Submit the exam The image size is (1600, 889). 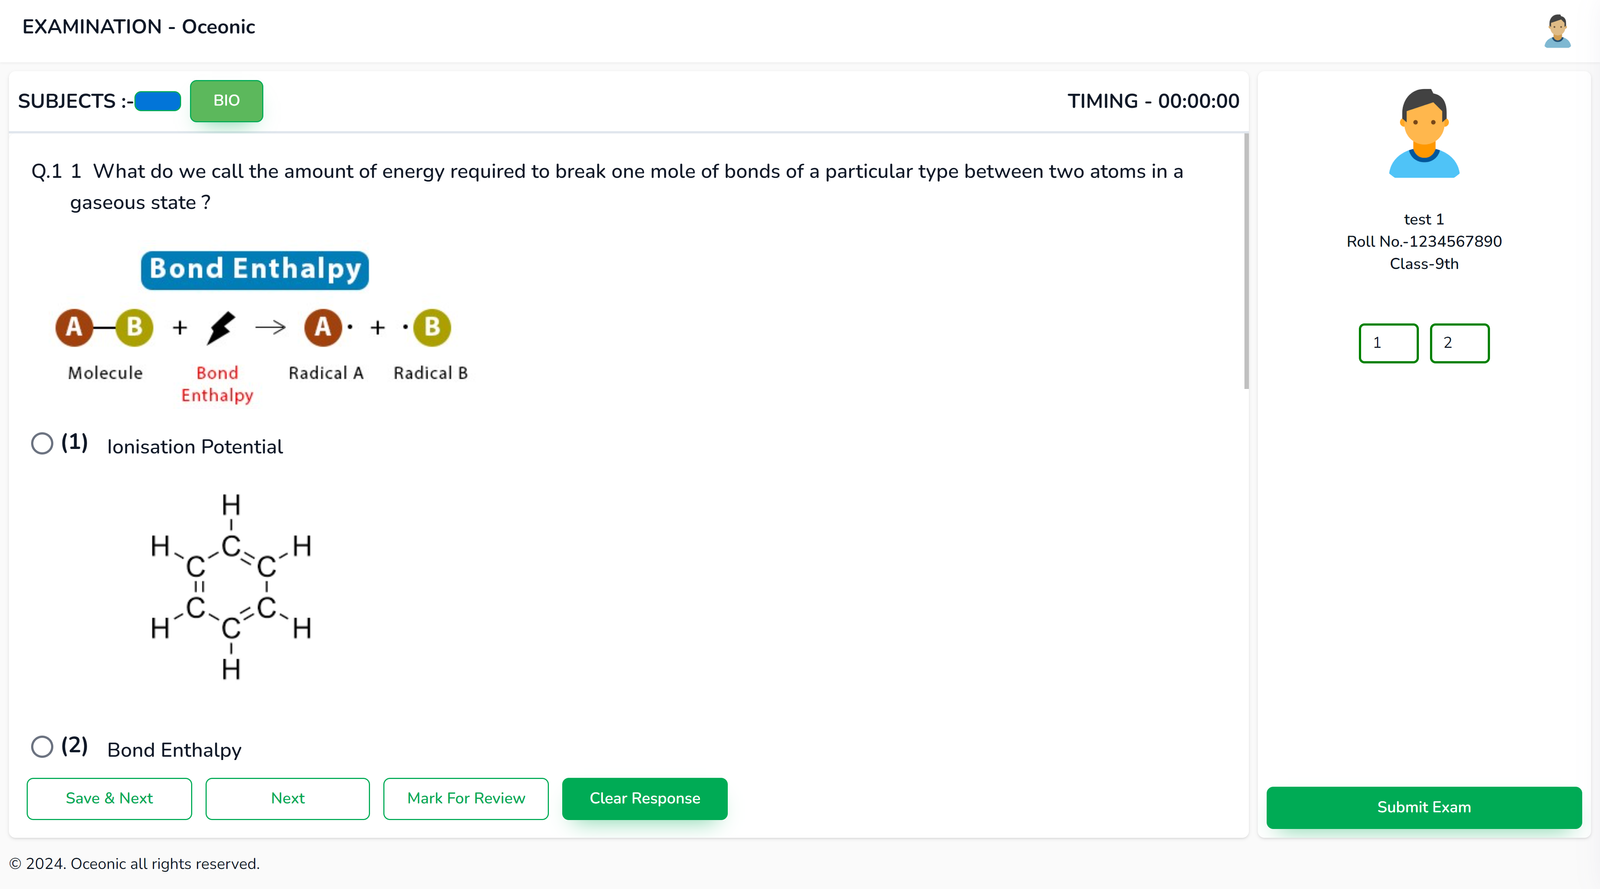(x=1424, y=808)
